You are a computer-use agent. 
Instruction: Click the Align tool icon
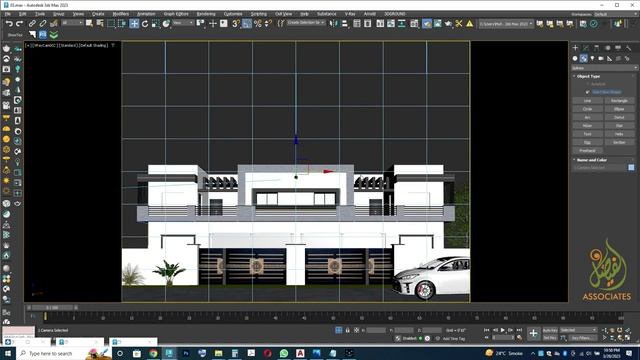[x=344, y=24]
